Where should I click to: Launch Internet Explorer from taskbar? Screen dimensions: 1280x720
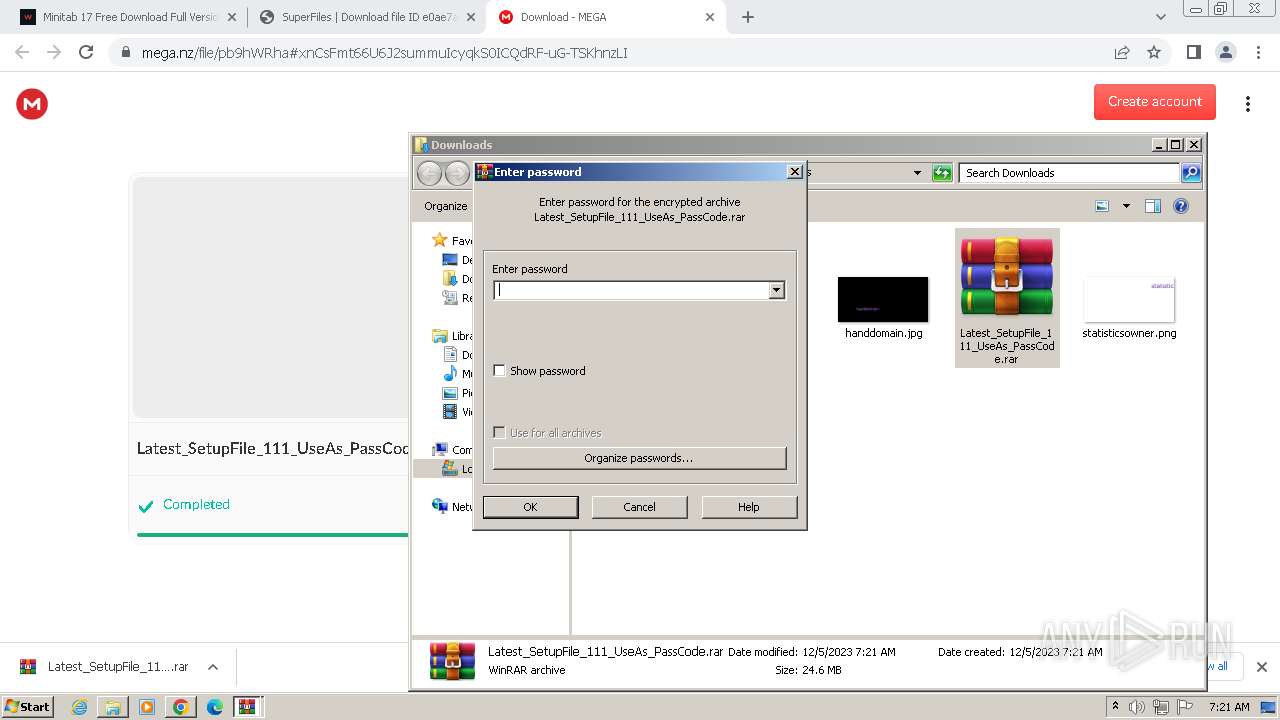[x=79, y=707]
